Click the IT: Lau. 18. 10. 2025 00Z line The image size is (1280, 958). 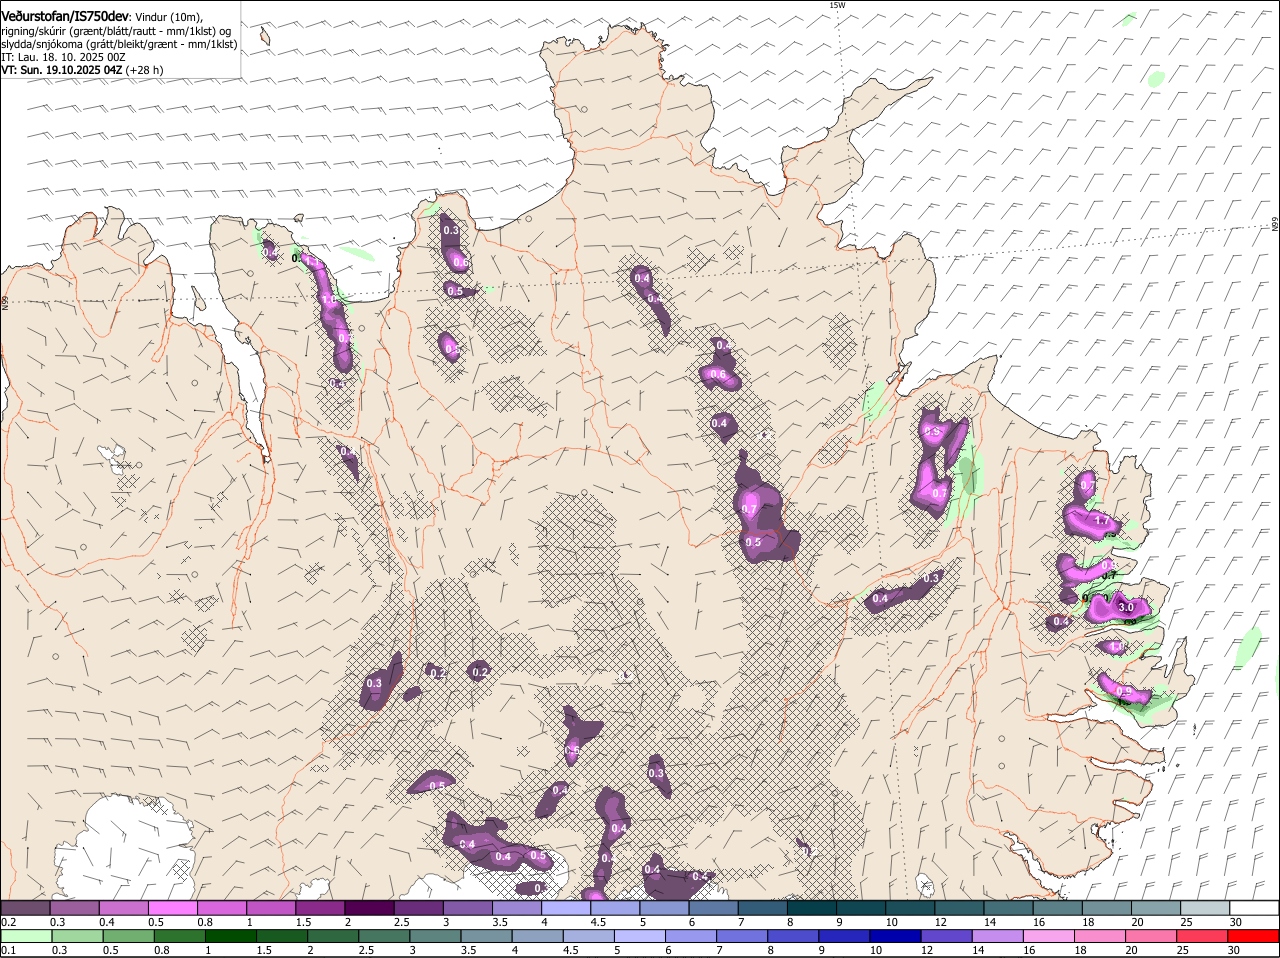pyautogui.click(x=63, y=57)
